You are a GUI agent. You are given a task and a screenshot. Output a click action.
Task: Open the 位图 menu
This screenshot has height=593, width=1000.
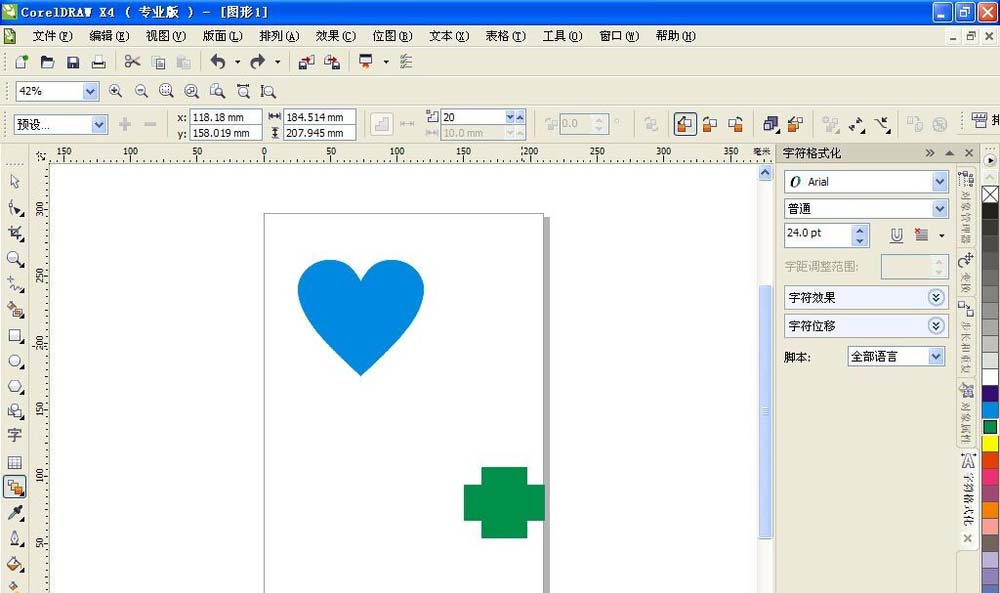392,36
